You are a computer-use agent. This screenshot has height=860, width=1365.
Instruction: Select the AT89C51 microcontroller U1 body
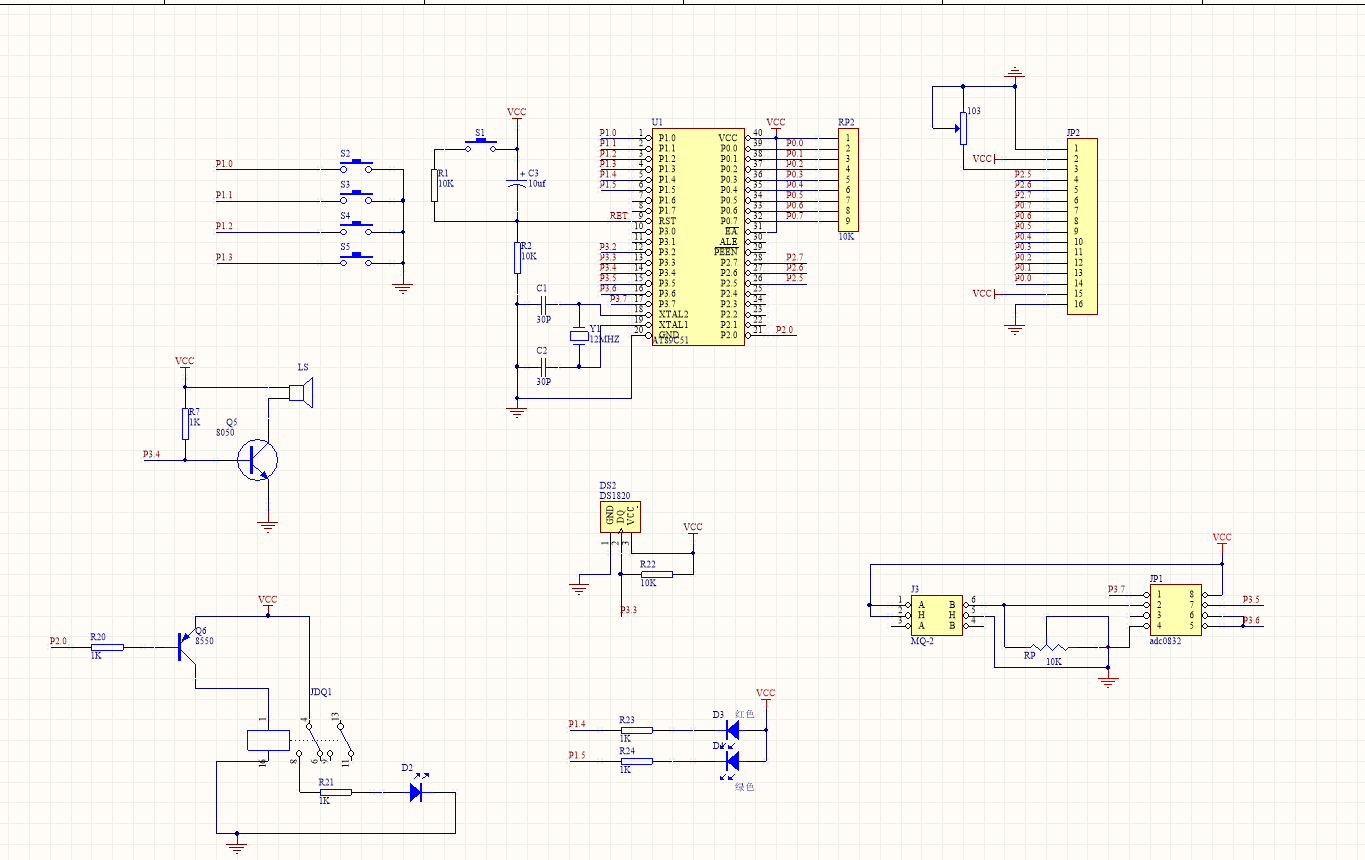[x=699, y=236]
